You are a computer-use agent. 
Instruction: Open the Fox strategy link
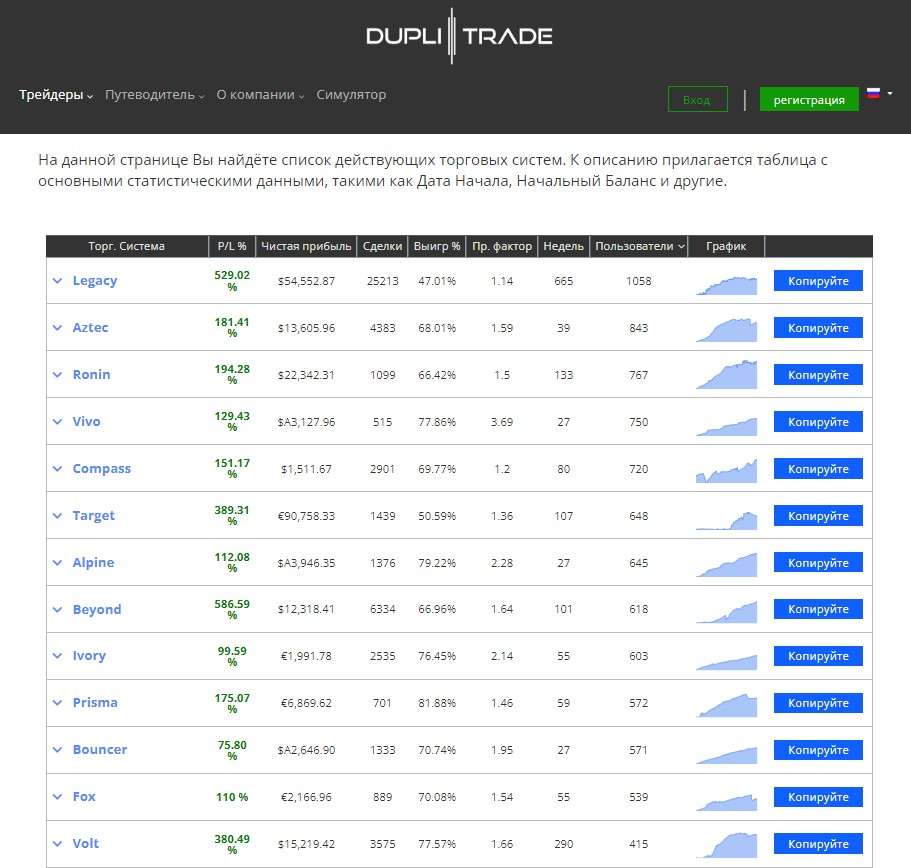click(x=84, y=797)
